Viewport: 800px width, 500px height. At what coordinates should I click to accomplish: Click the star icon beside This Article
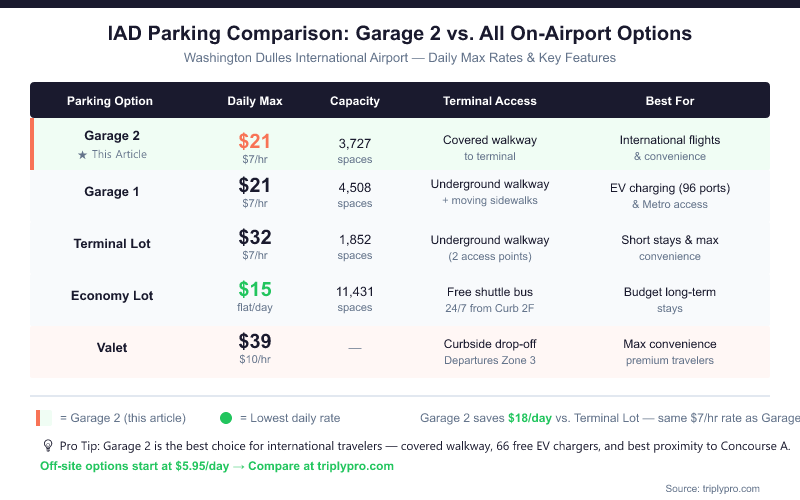pyautogui.click(x=82, y=155)
